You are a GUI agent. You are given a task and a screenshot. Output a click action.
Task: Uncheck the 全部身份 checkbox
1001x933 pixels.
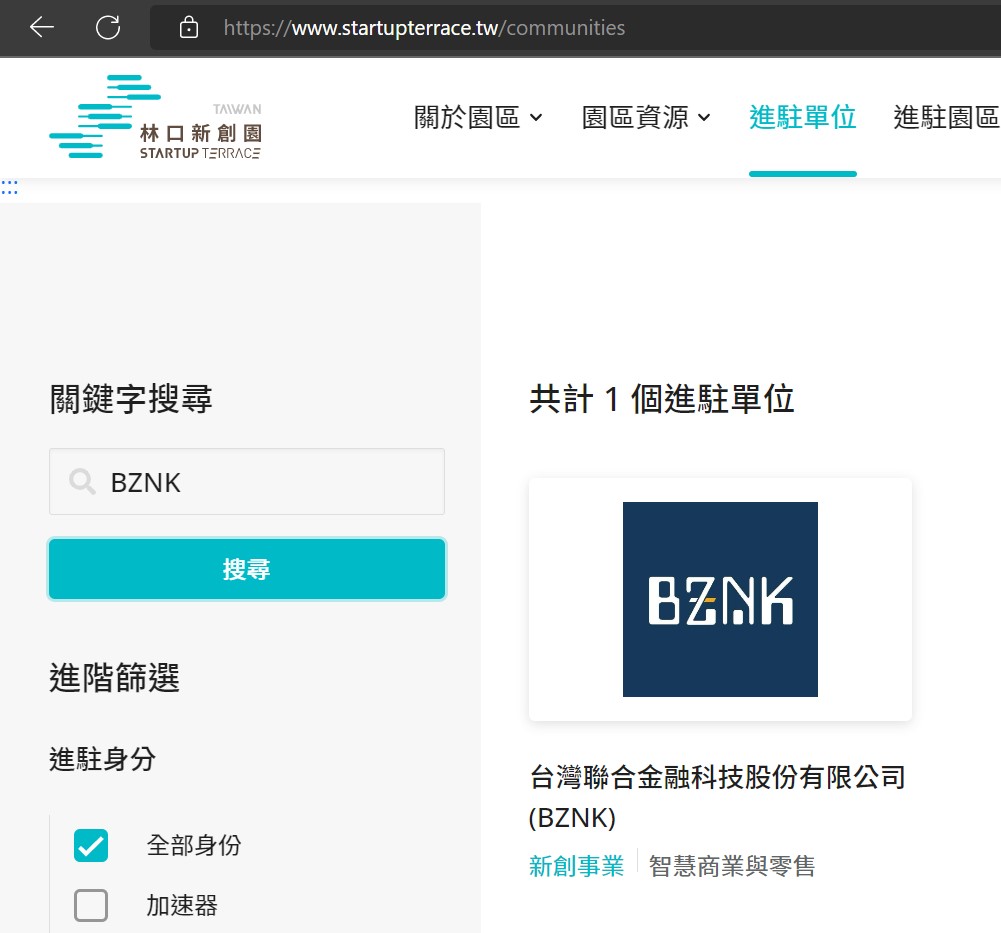(91, 846)
